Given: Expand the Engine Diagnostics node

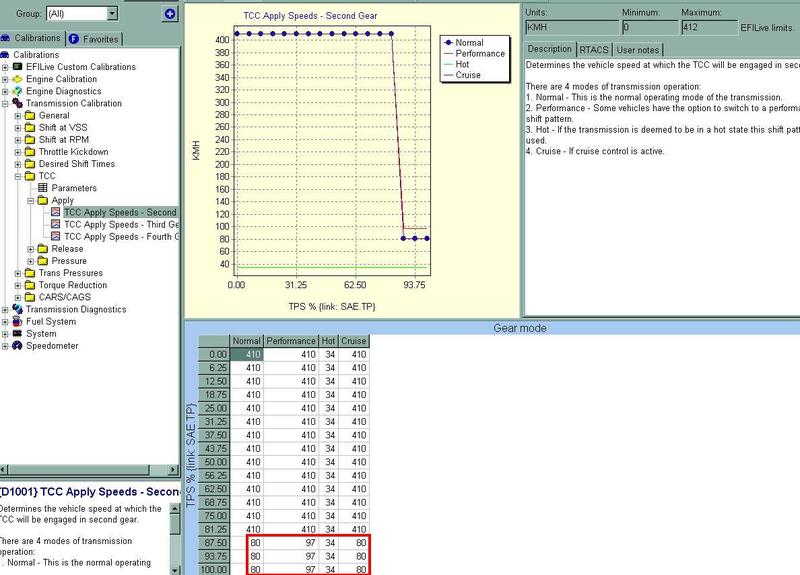Looking at the screenshot, I should [x=5, y=91].
